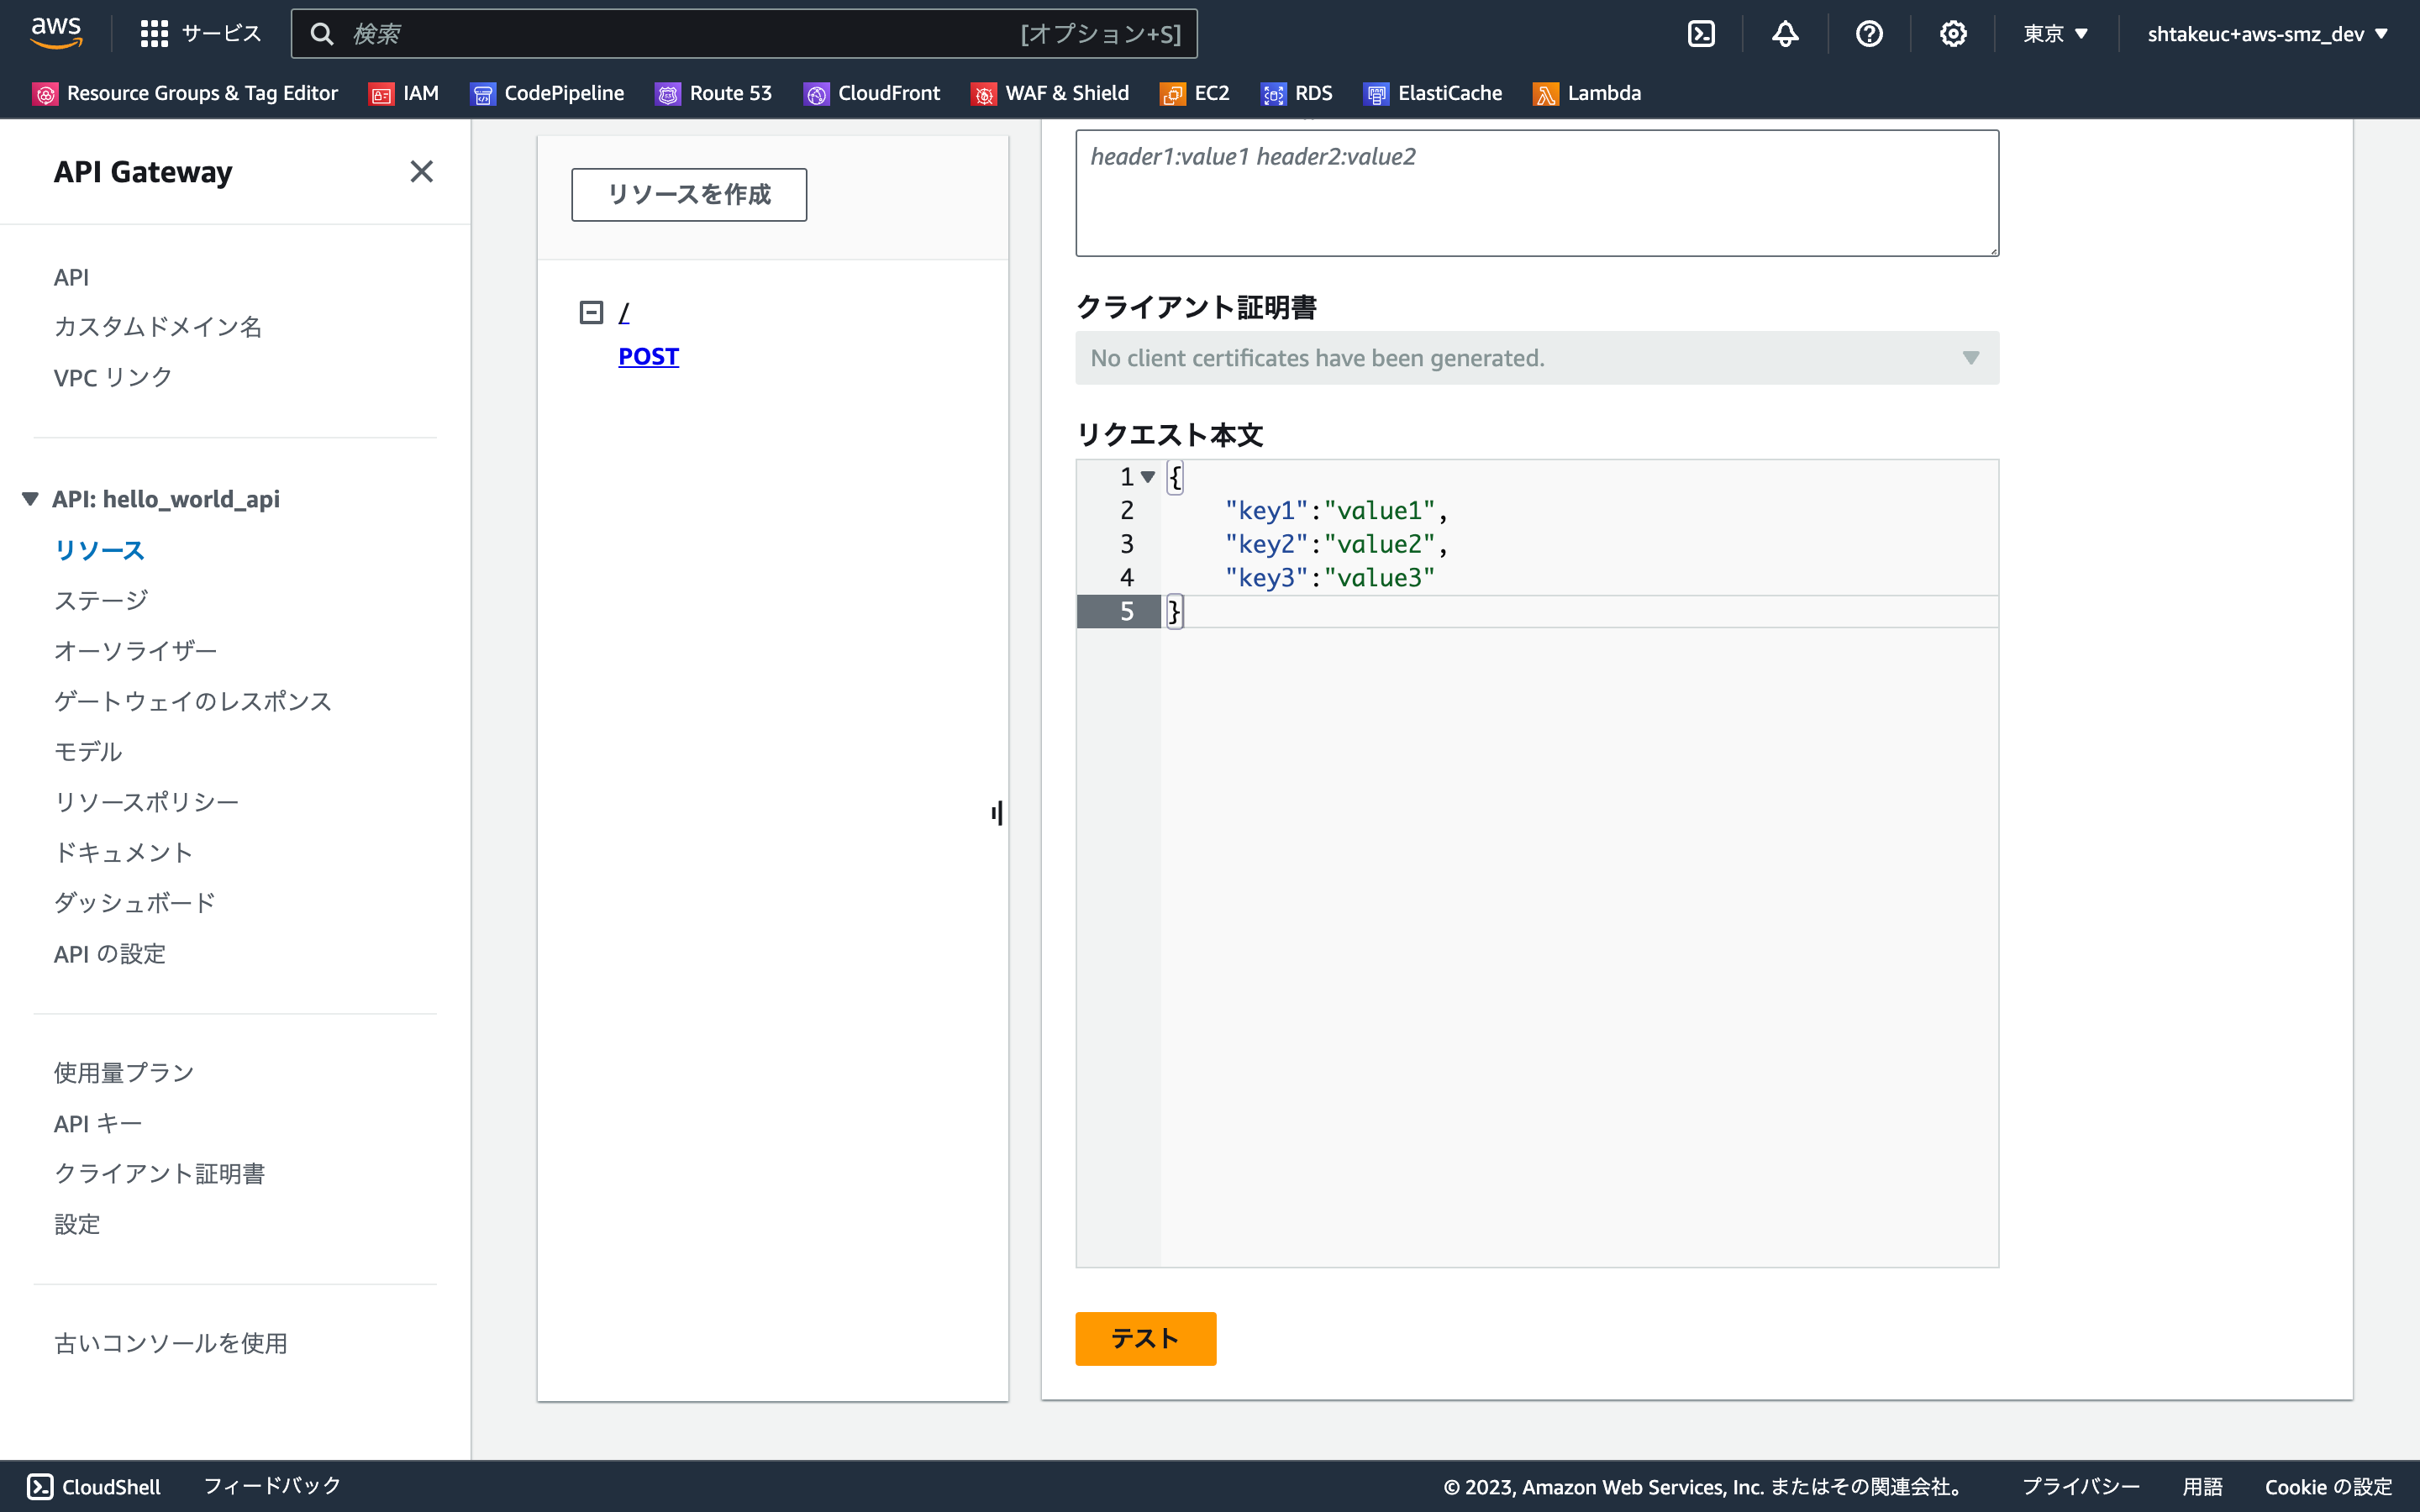Click the search magnifier icon
This screenshot has height=1512, width=2420.
coord(321,34)
